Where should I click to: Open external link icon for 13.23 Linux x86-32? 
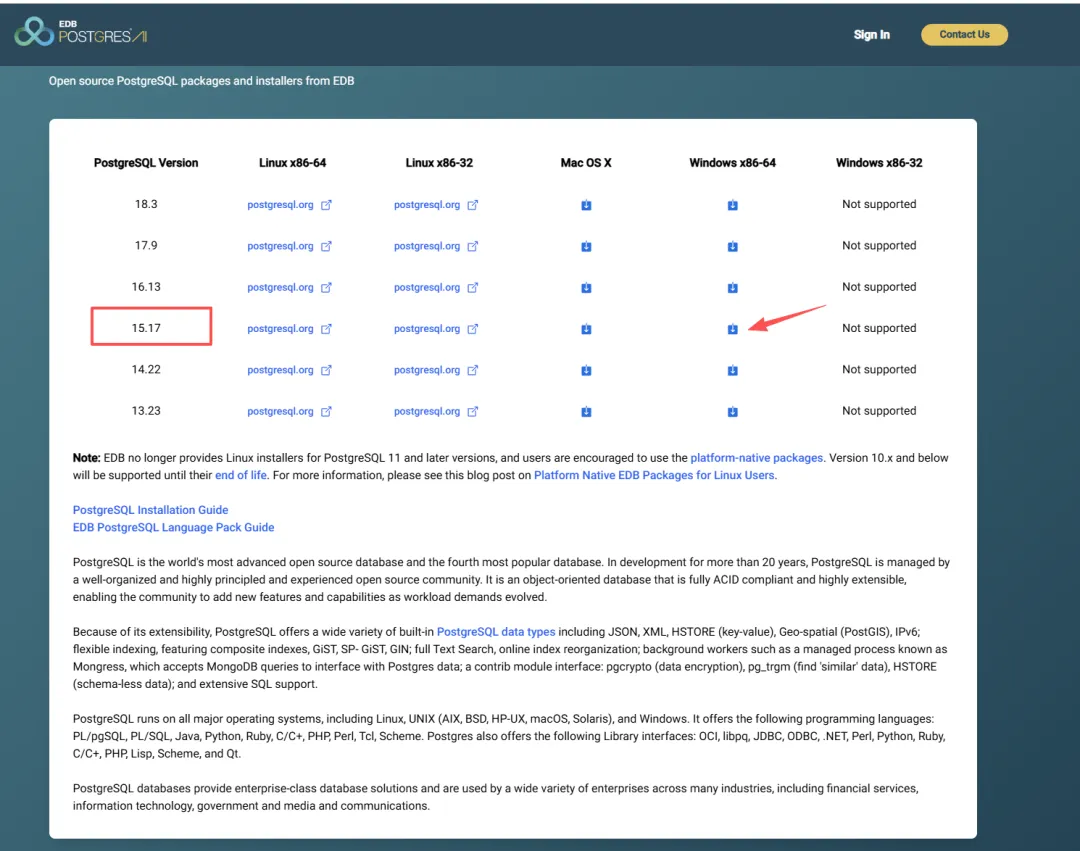[x=472, y=411]
